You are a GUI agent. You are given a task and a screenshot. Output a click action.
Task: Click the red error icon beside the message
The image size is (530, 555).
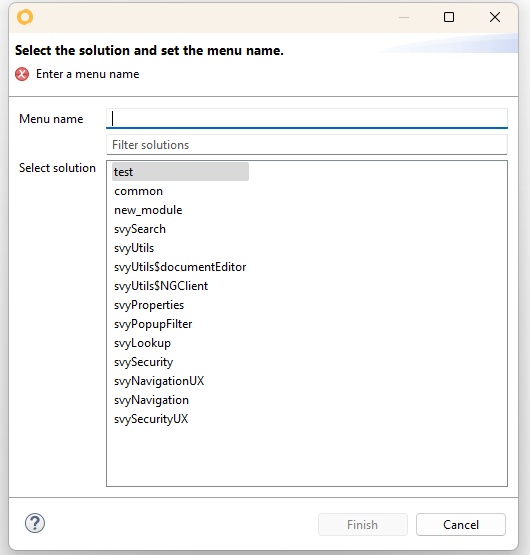(x=22, y=74)
